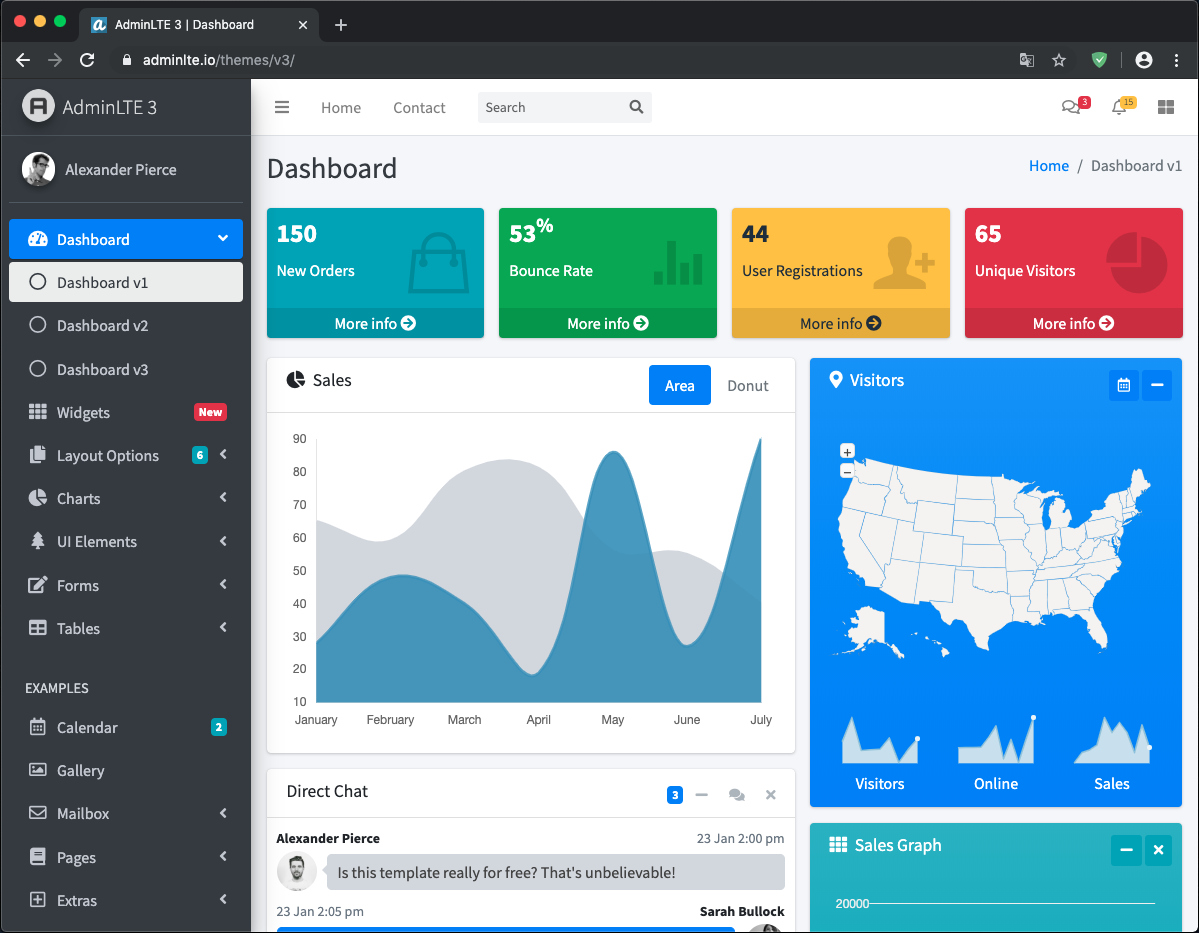1199x933 pixels.
Task: Click the Gallery image icon in sidebar
Action: (x=37, y=769)
